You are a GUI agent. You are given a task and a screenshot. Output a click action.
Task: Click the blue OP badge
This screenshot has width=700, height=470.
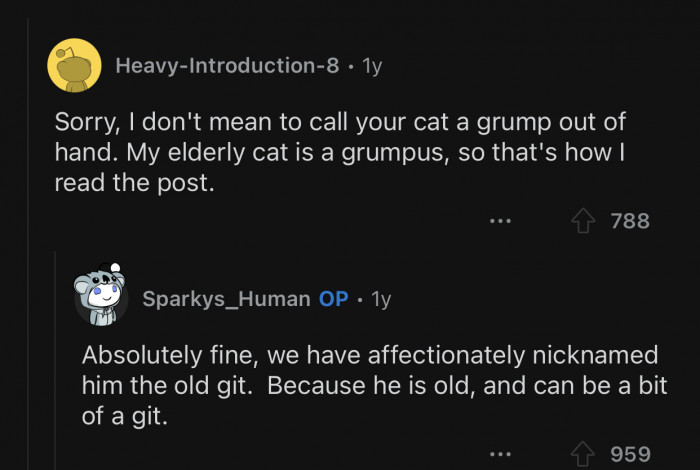pos(333,299)
